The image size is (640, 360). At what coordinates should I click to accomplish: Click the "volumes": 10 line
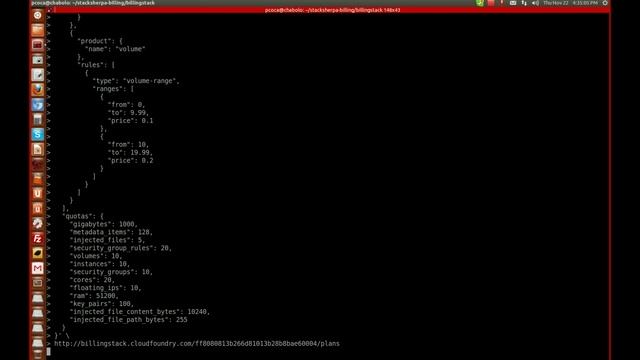click(96, 256)
